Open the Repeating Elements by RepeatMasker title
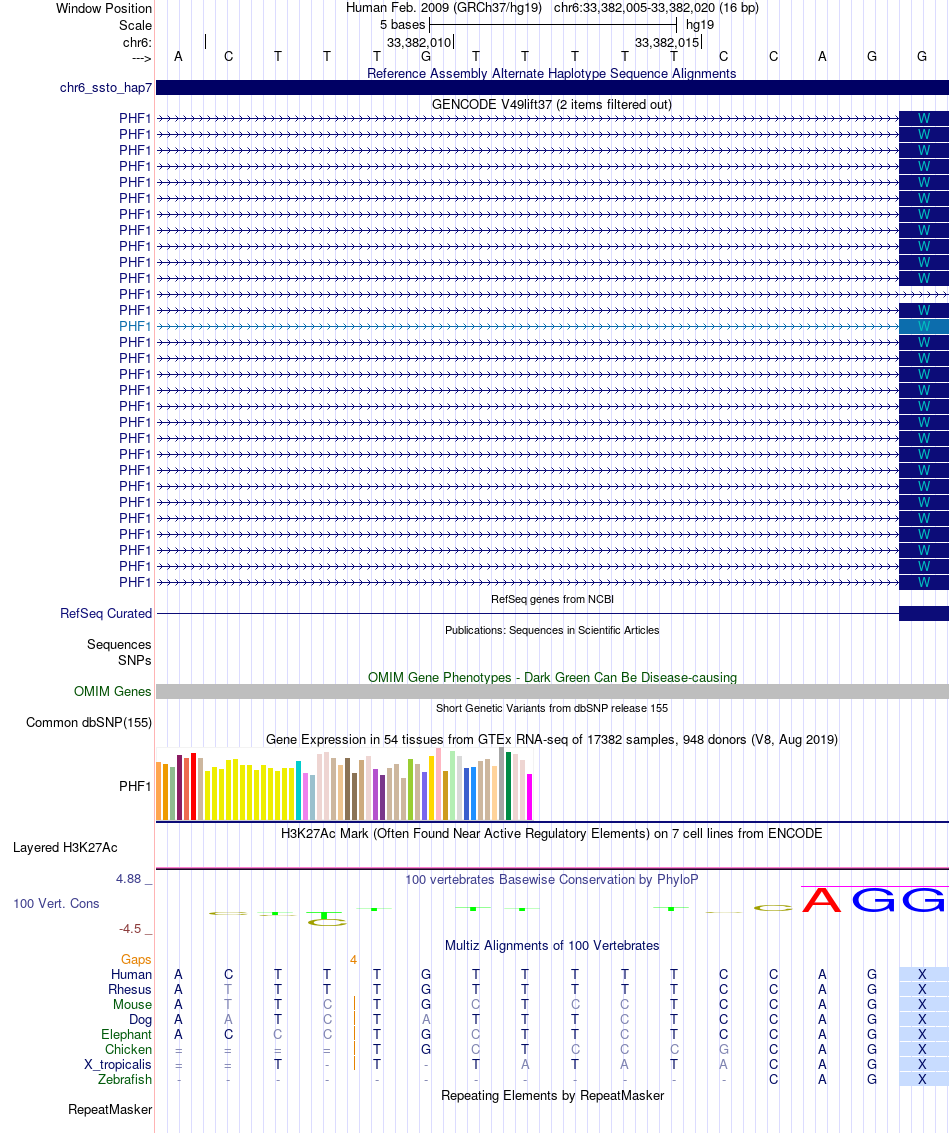This screenshot has height=1133, width=950. (x=552, y=1096)
